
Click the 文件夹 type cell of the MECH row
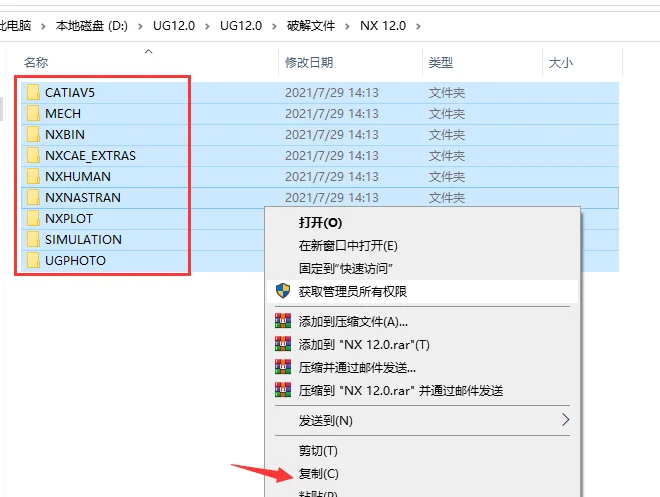coord(447,114)
